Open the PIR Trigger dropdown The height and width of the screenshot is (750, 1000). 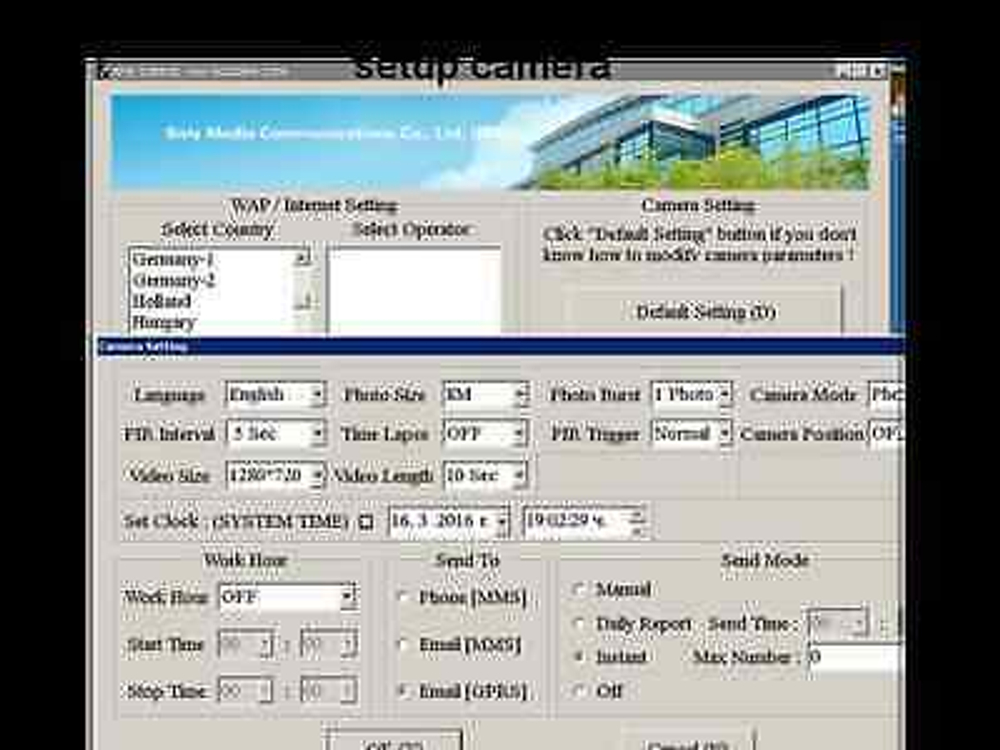click(723, 435)
